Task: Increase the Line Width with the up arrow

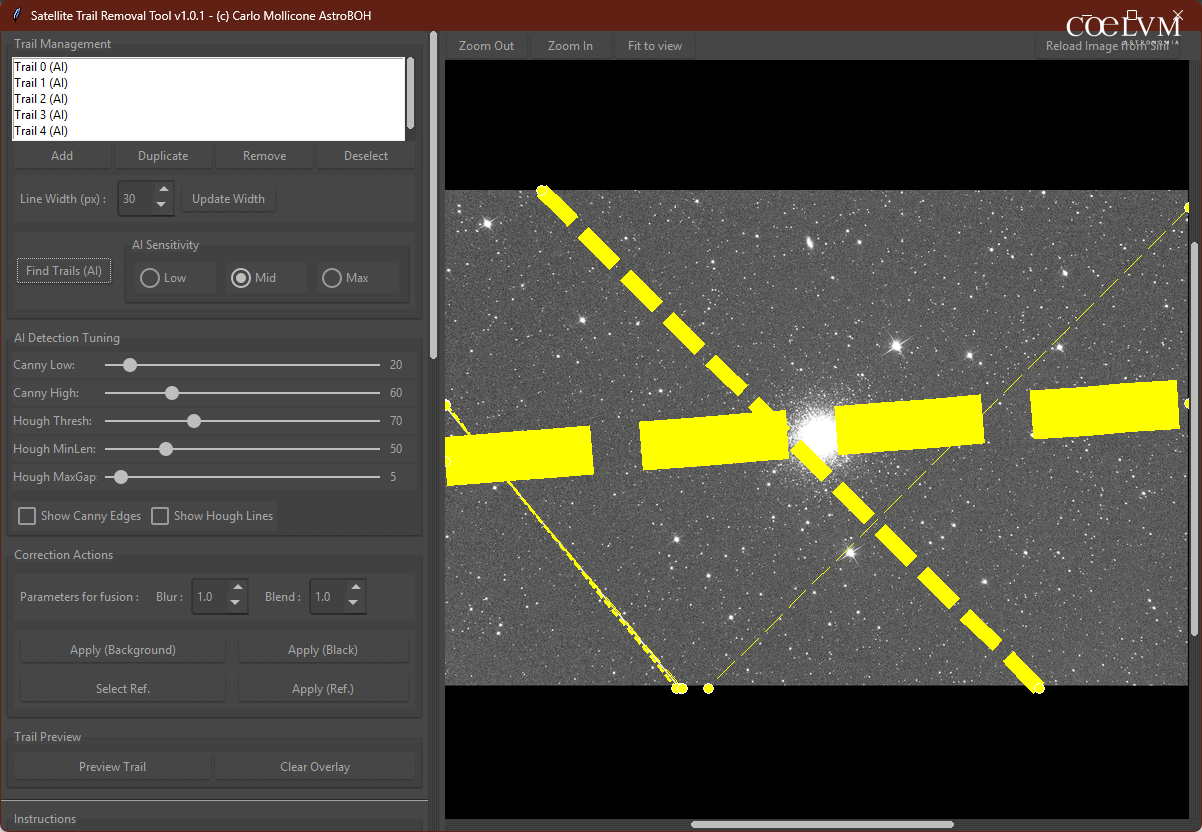Action: click(x=162, y=190)
